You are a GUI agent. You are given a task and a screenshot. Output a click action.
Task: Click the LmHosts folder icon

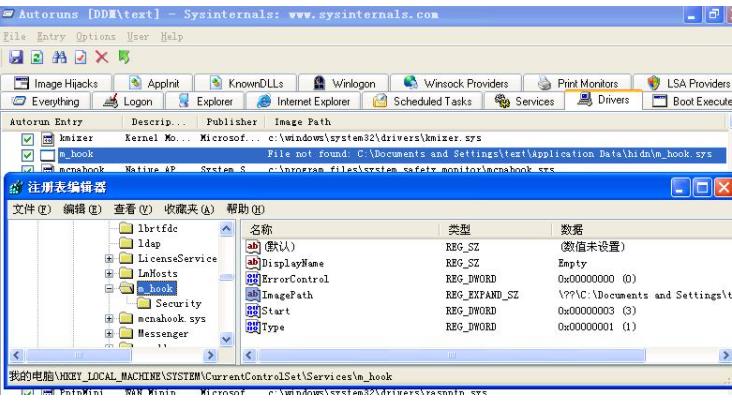[x=126, y=273]
